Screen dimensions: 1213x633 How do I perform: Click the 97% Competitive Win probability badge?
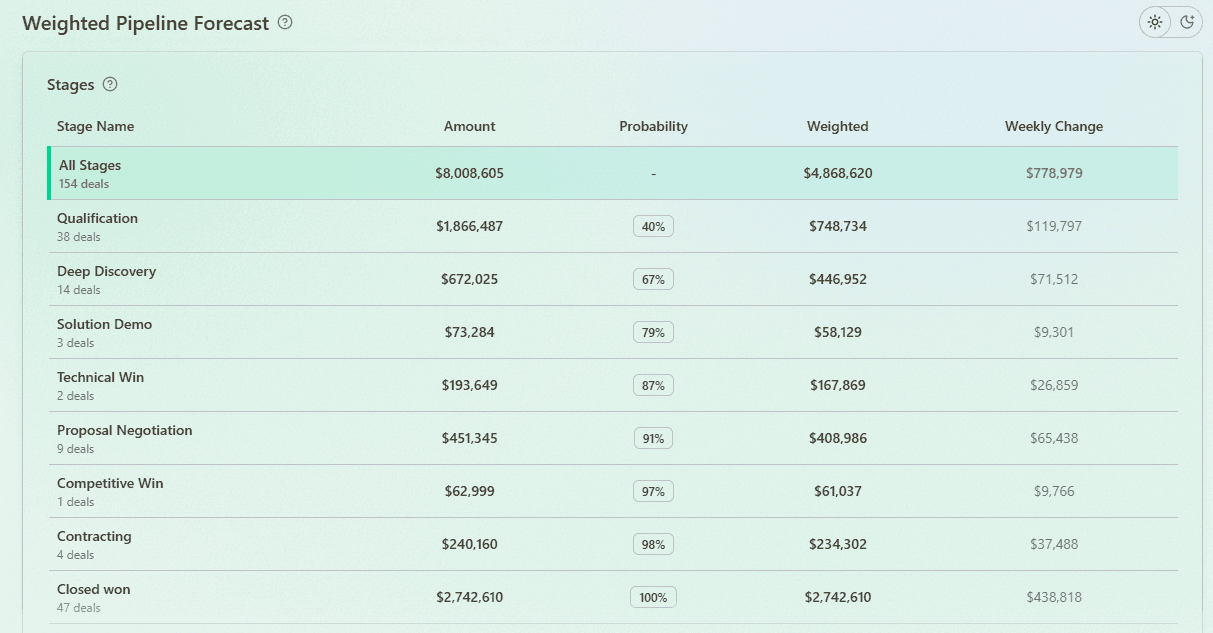(x=653, y=491)
